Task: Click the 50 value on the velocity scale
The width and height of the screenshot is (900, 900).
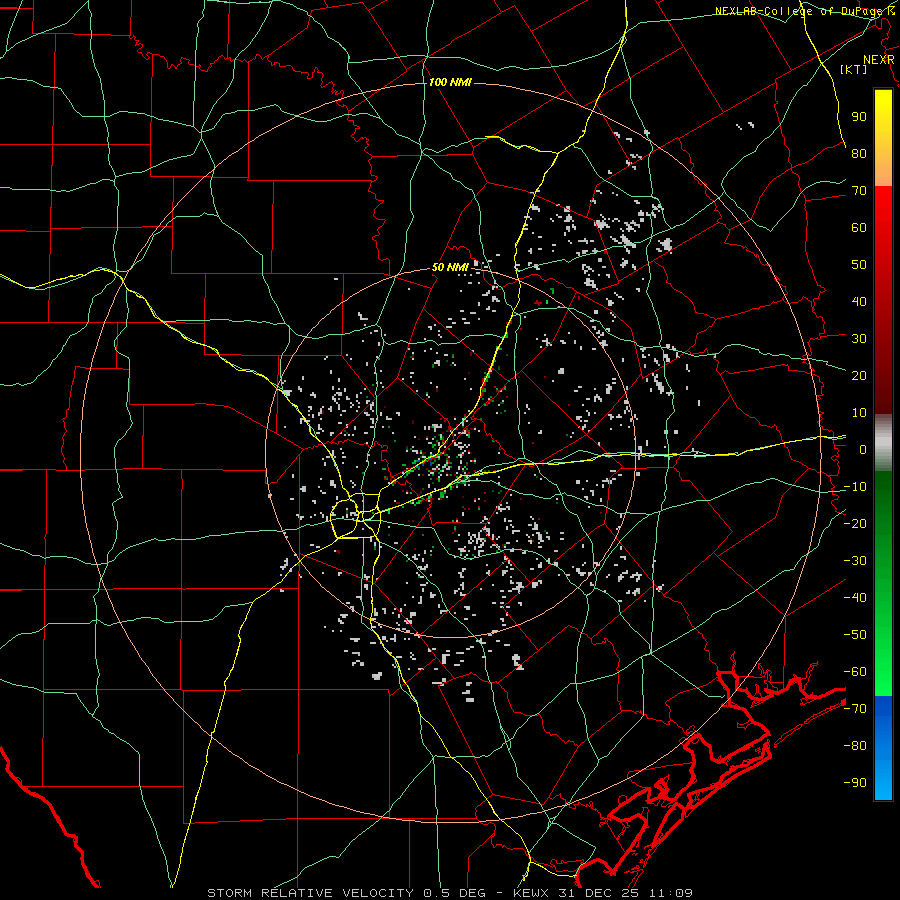Action: click(859, 265)
